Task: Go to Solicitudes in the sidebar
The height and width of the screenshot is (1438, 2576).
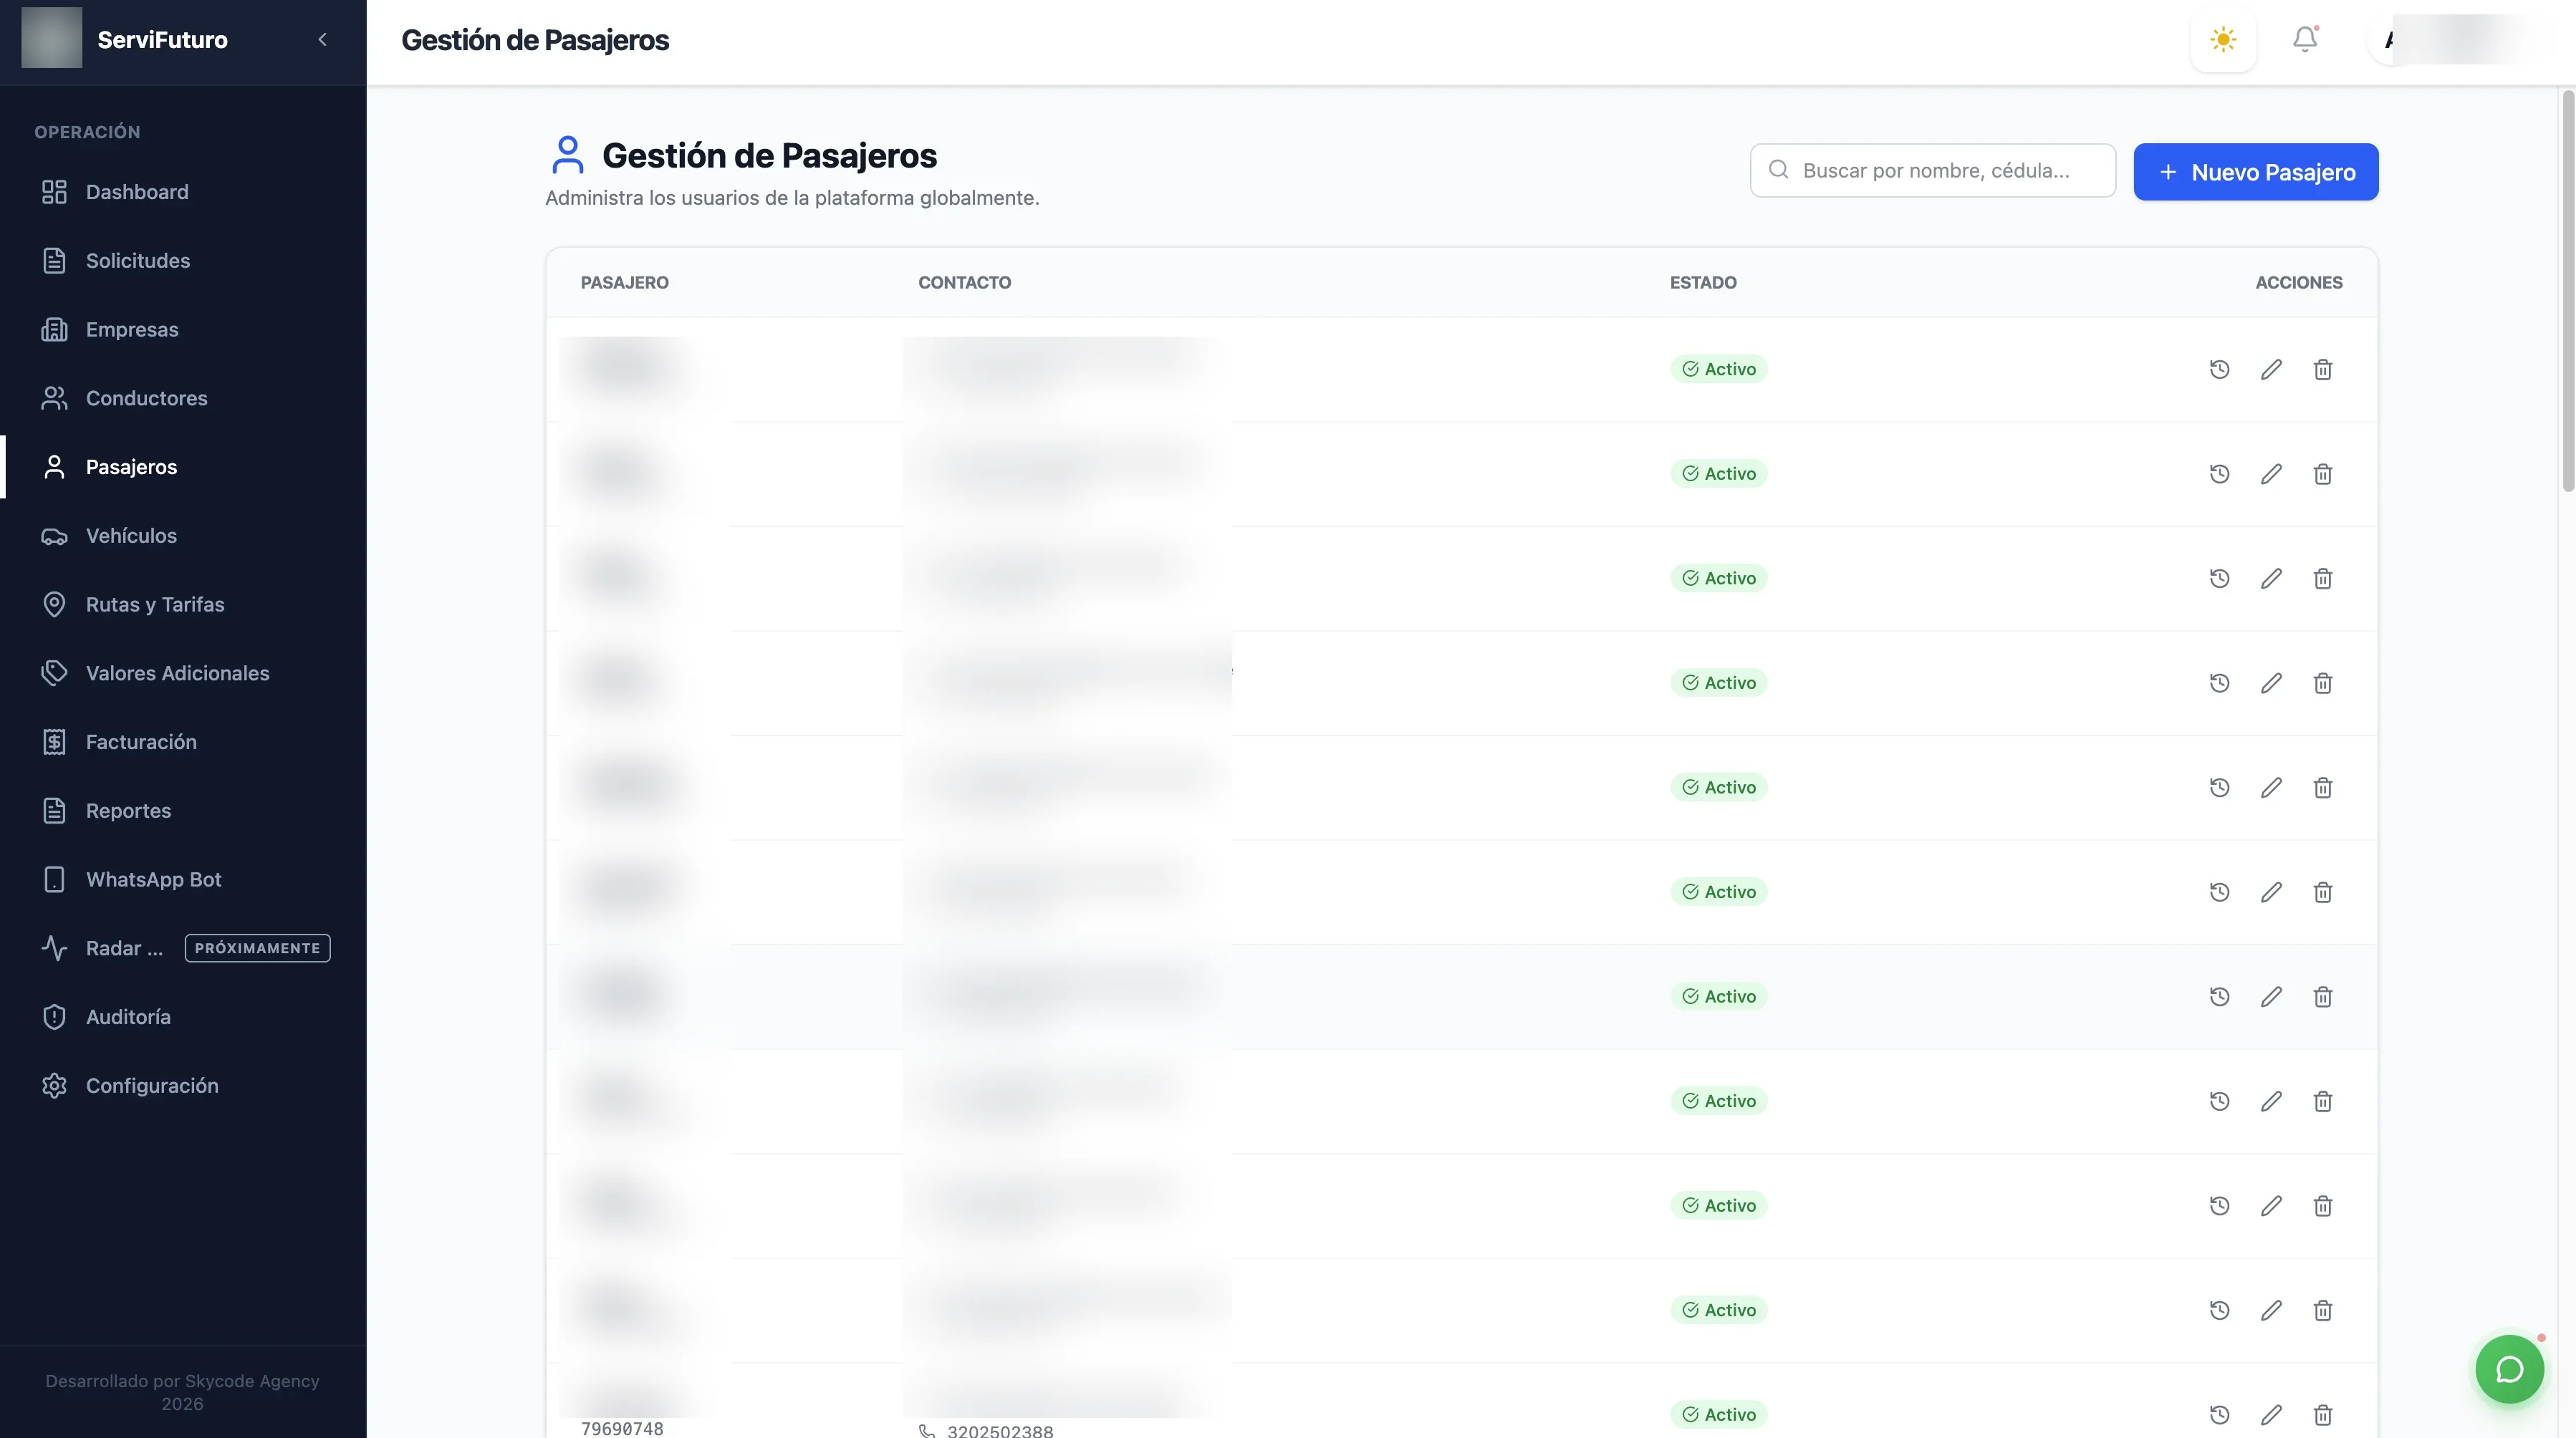Action: tap(184, 261)
